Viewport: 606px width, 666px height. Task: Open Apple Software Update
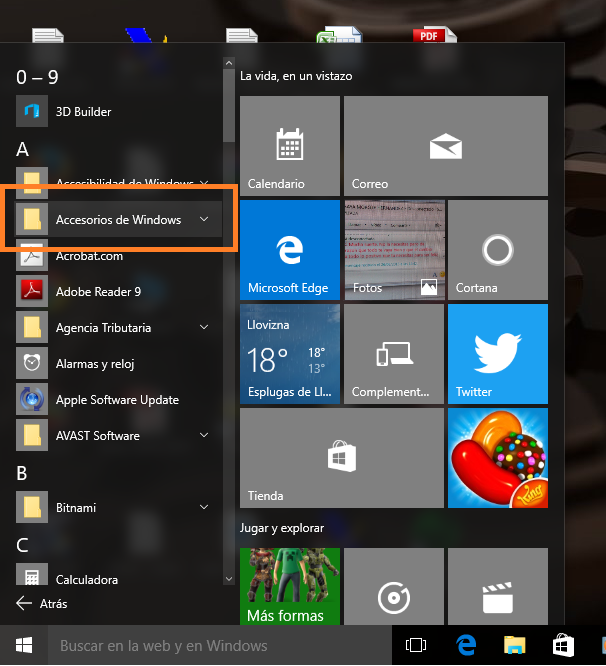click(x=117, y=400)
